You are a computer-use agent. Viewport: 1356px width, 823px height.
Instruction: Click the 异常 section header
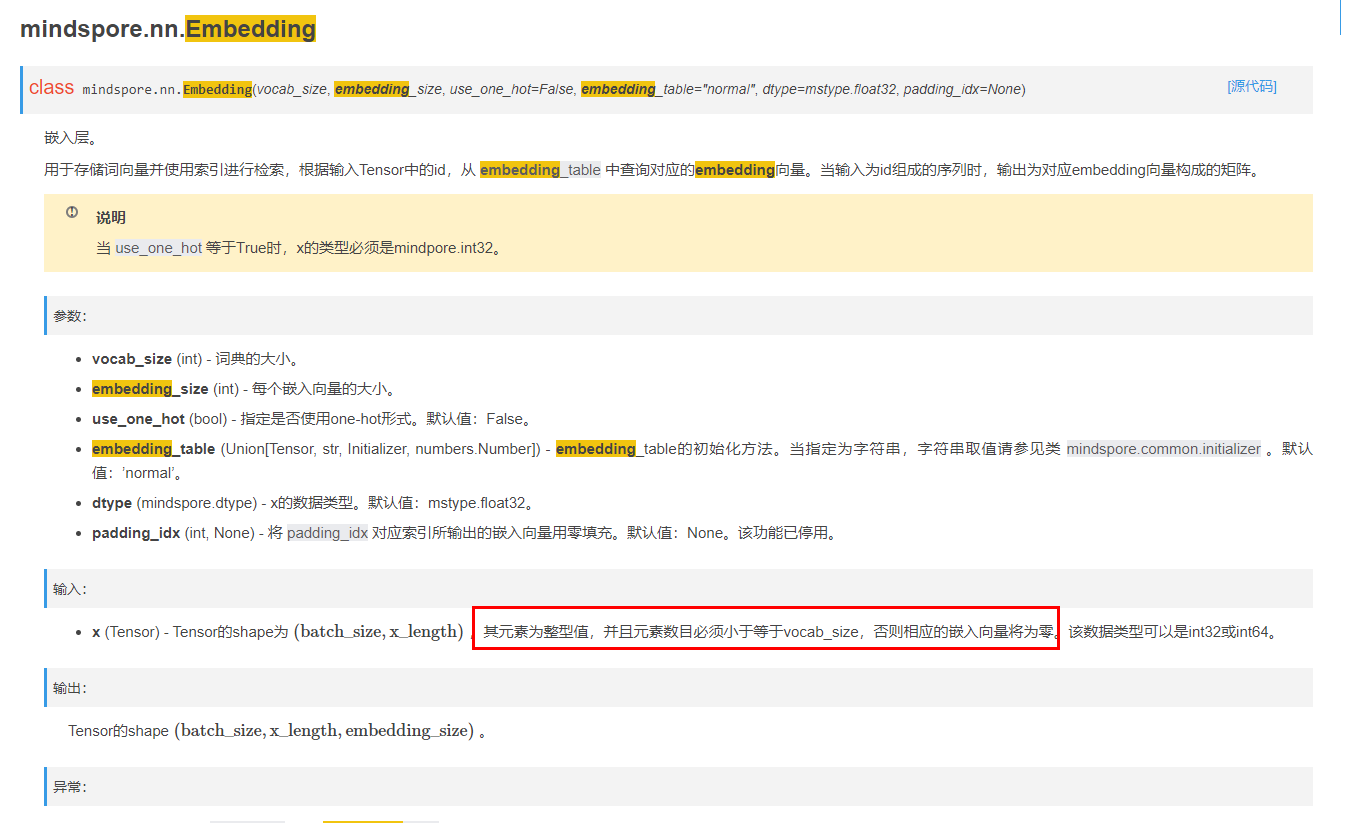[678, 787]
